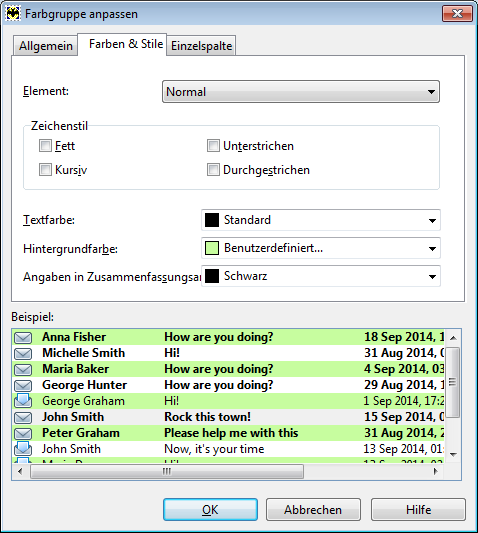The image size is (478, 533).
Task: Open the Hintergrundfarbe Benutzerdefiniert dropdown
Action: 321,248
